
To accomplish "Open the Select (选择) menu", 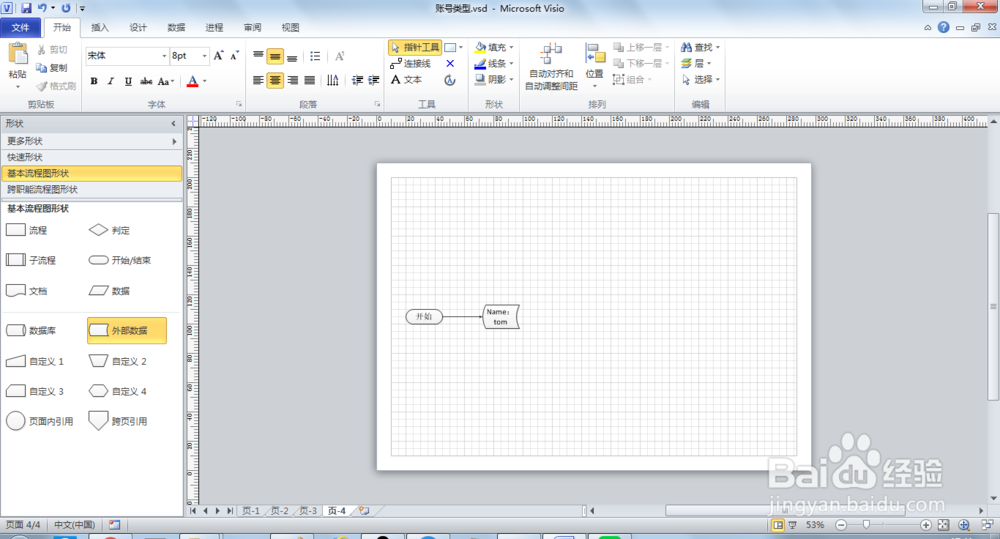I will [x=700, y=79].
